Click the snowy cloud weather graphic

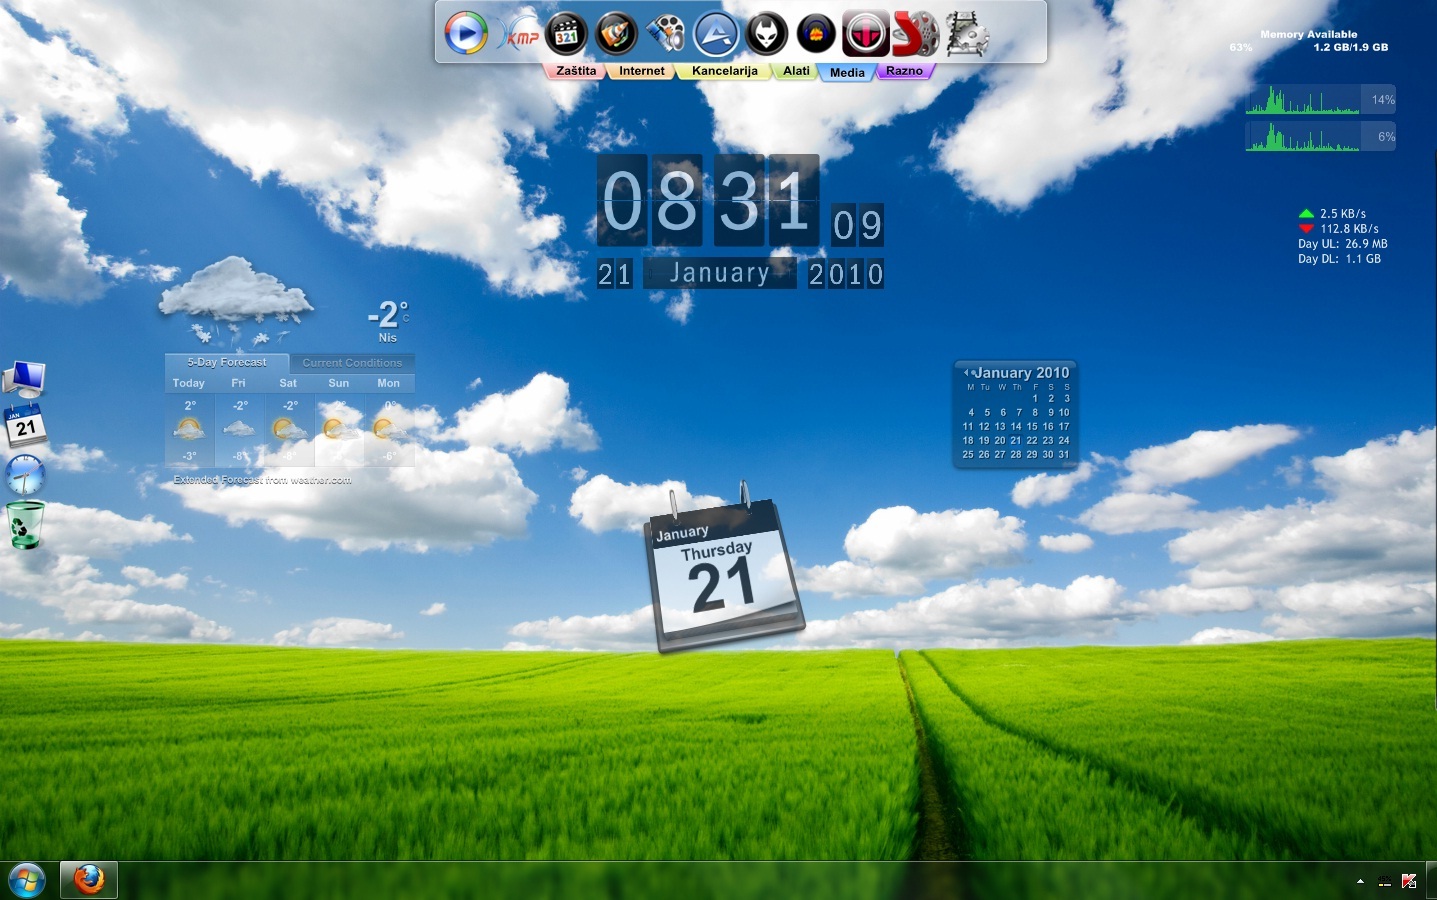point(236,299)
